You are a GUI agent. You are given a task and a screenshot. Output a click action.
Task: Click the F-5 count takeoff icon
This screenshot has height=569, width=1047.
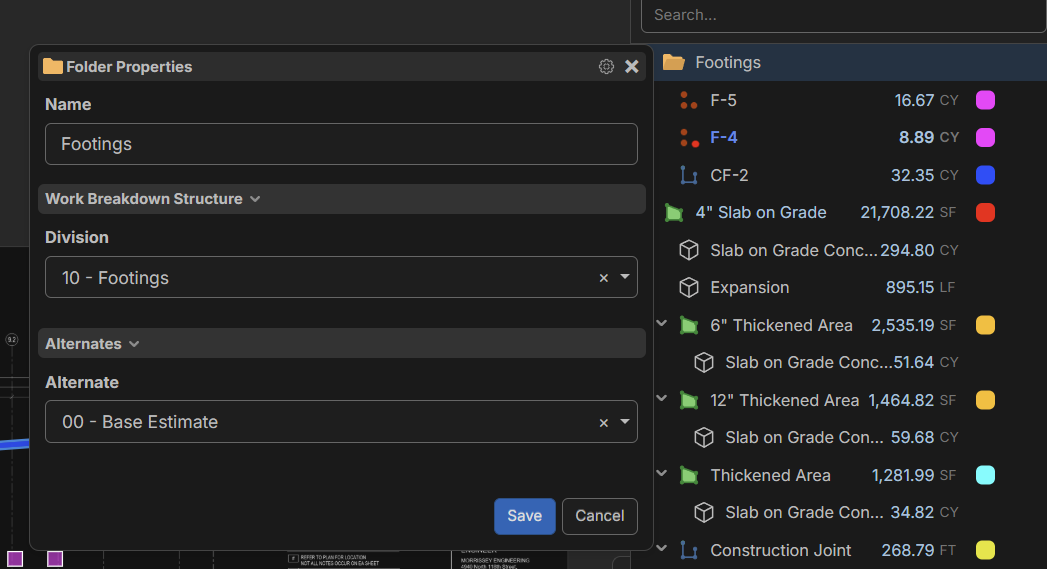coord(688,100)
